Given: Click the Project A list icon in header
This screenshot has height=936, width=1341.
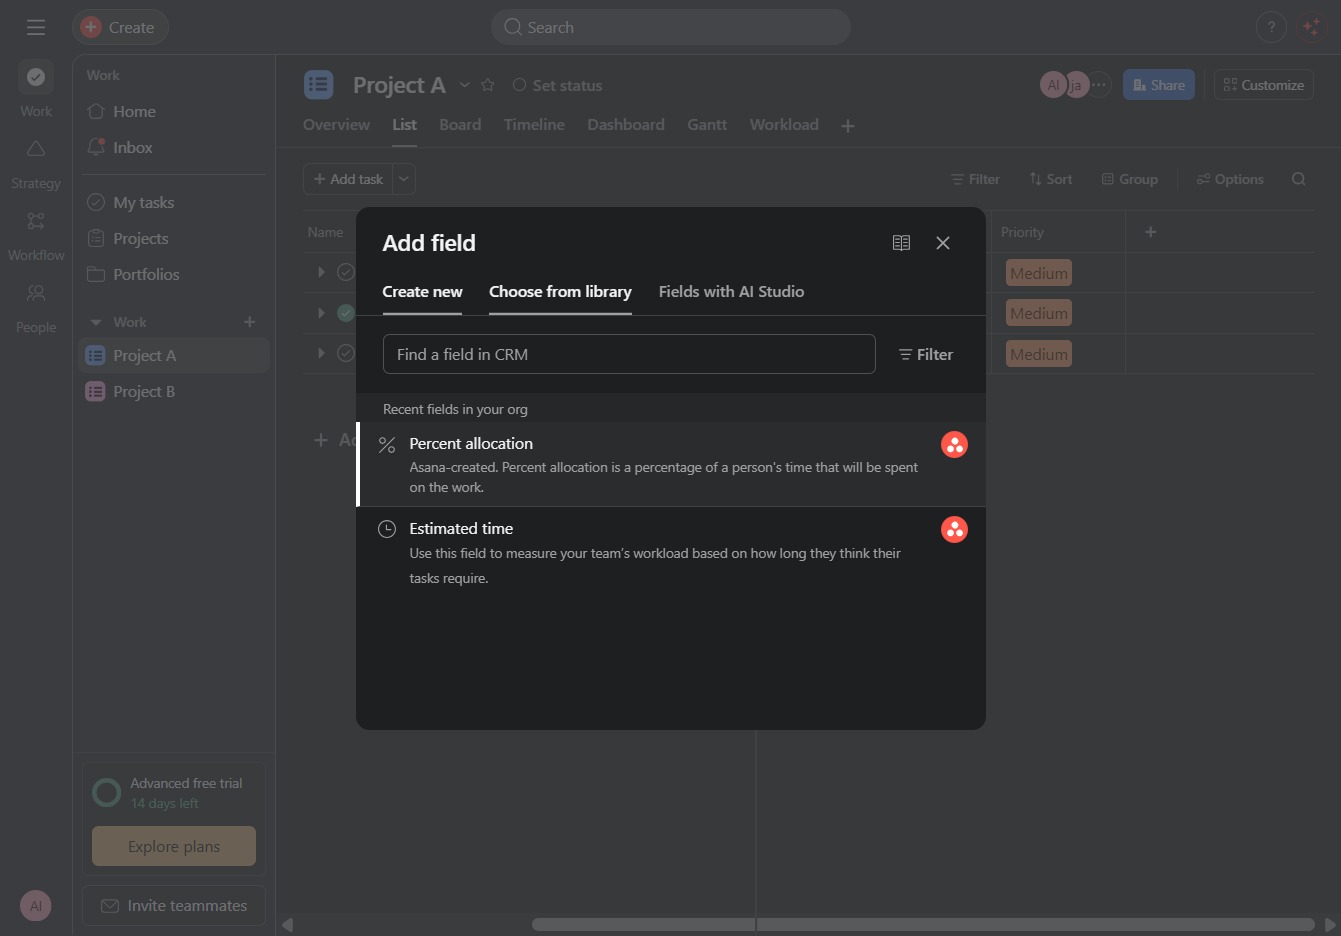Looking at the screenshot, I should [x=319, y=85].
